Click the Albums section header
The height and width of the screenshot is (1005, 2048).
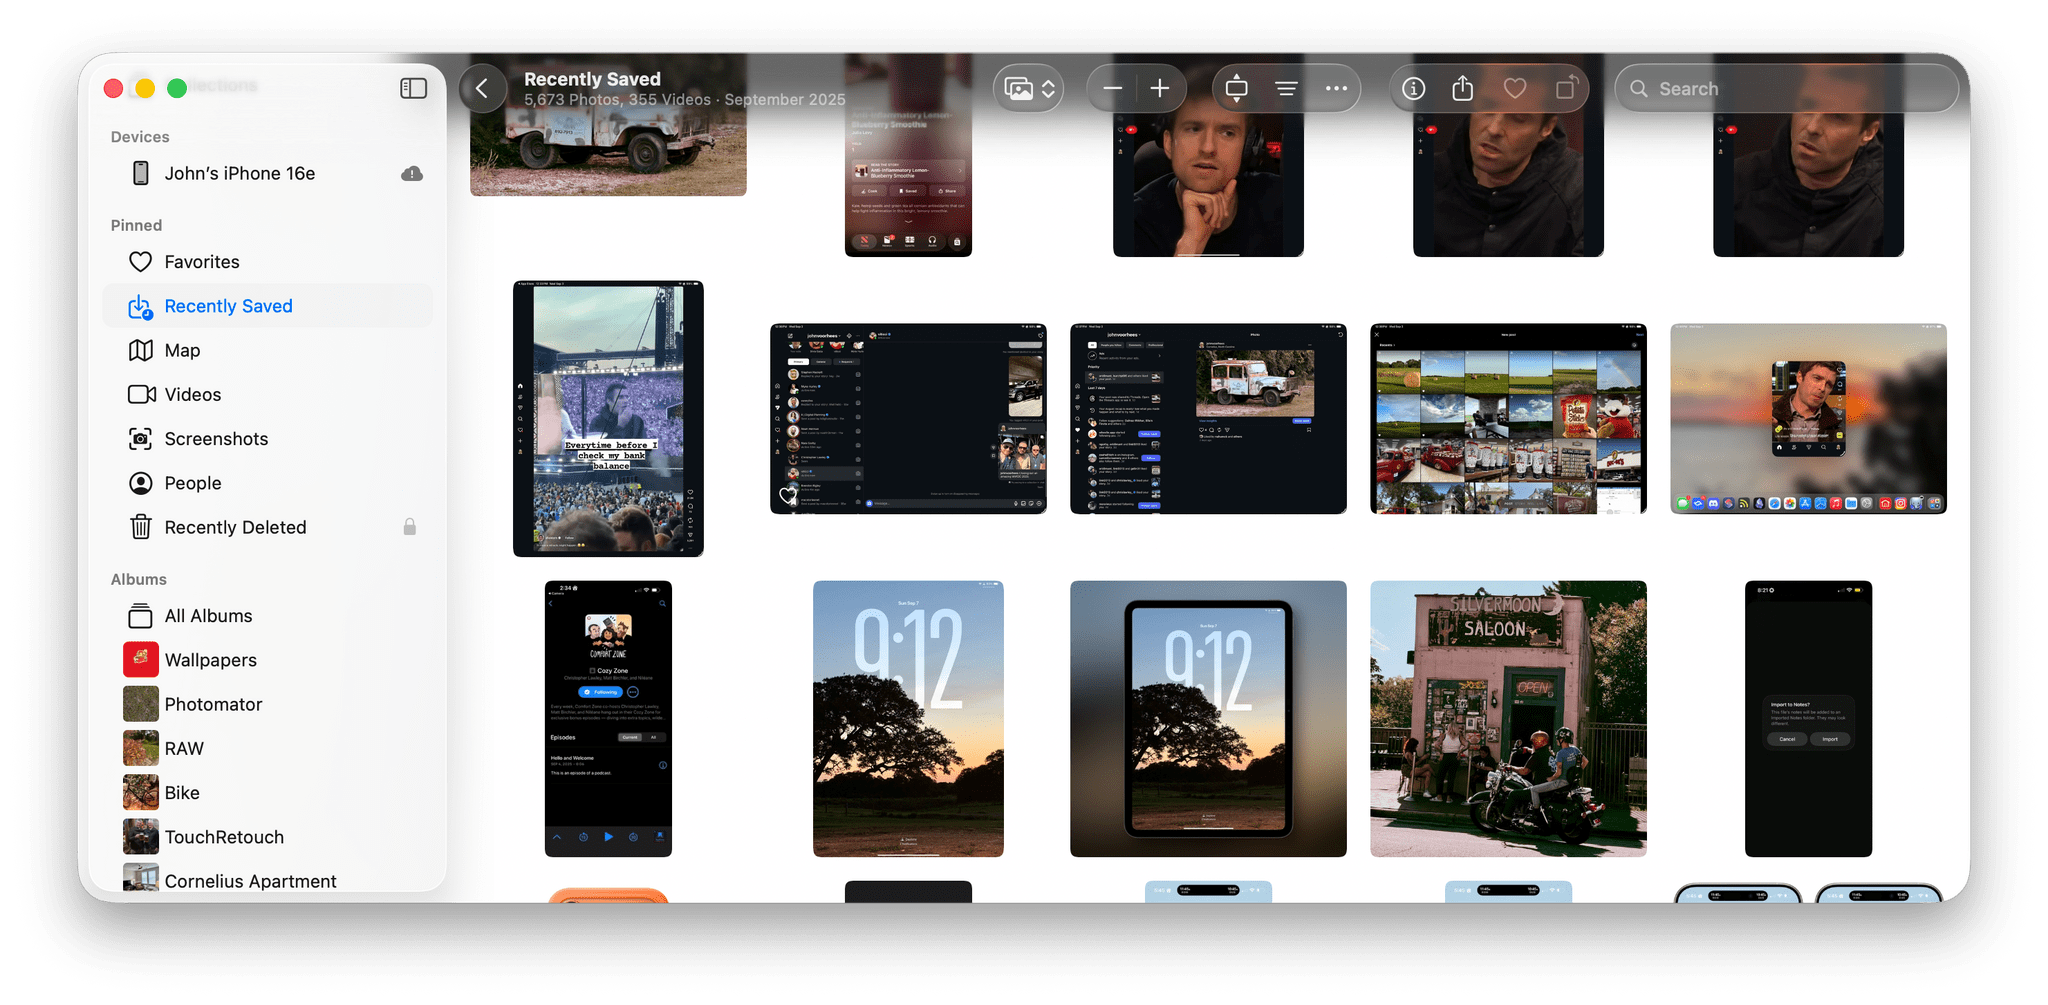[x=139, y=579]
